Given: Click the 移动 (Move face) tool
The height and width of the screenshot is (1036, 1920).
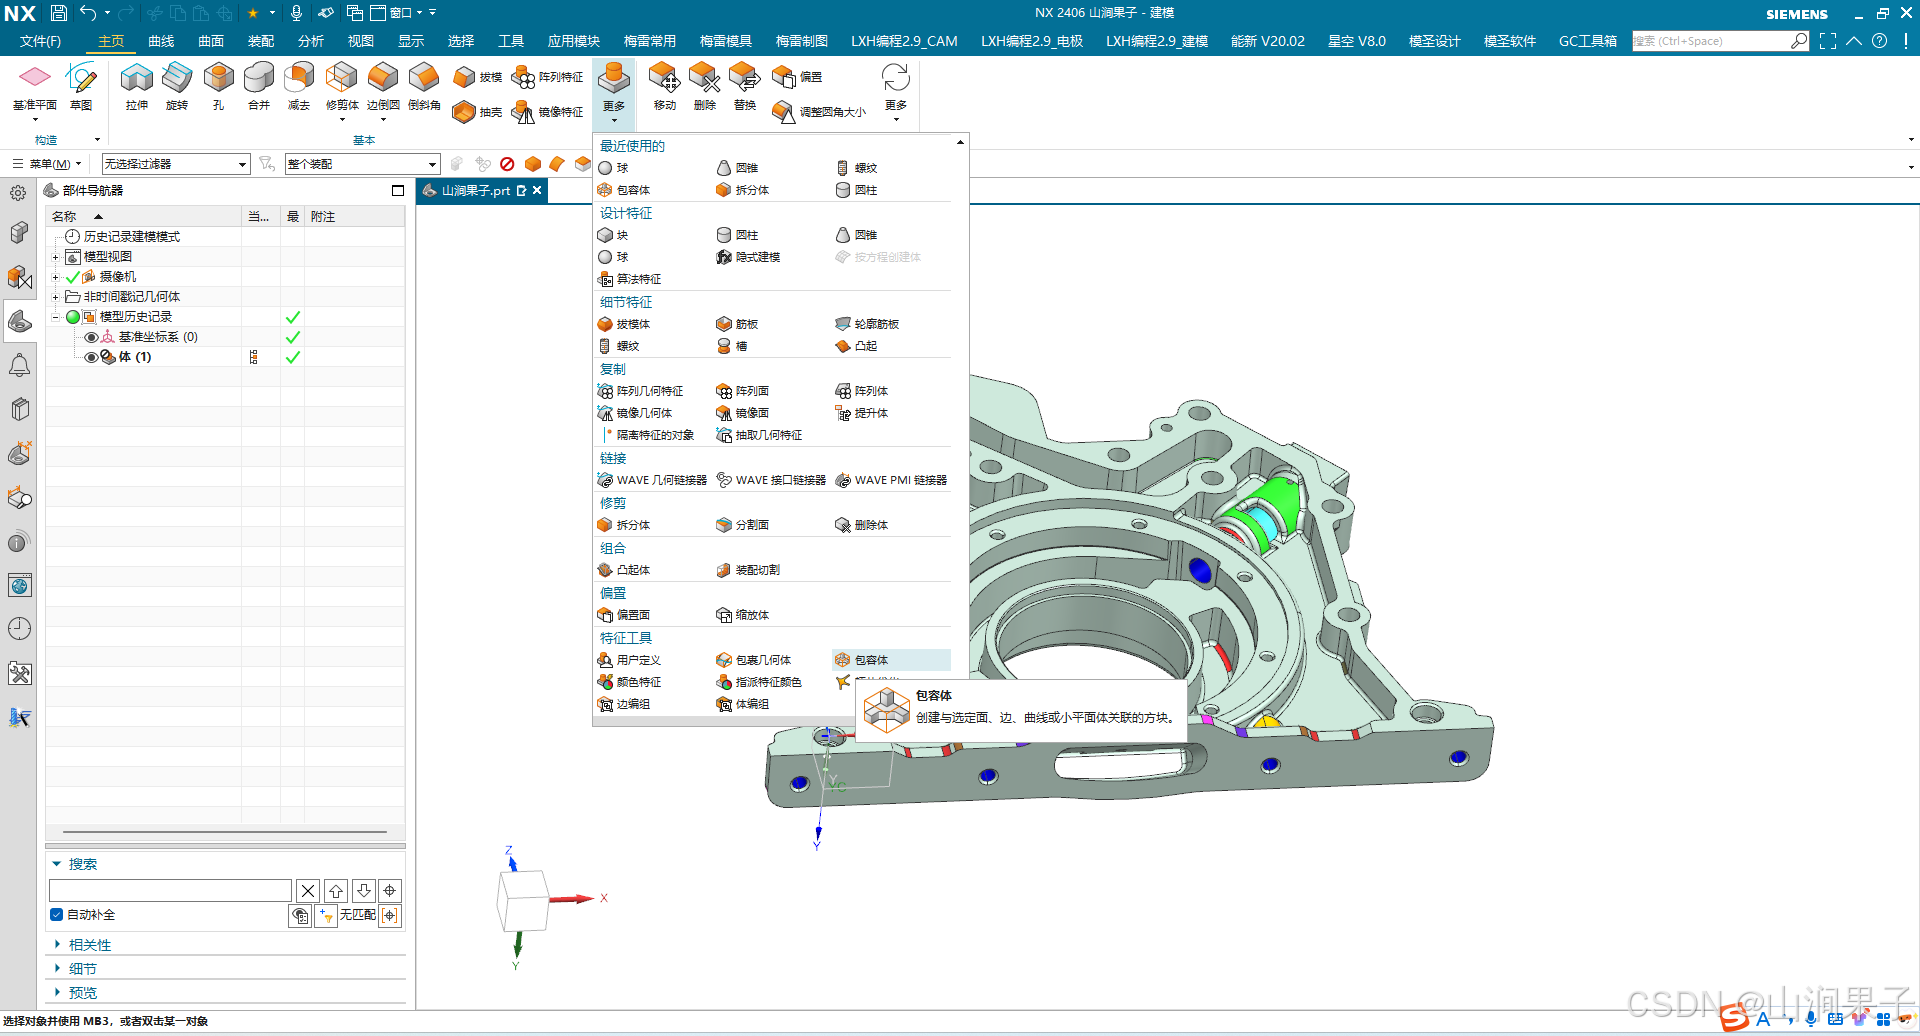Looking at the screenshot, I should (x=664, y=86).
